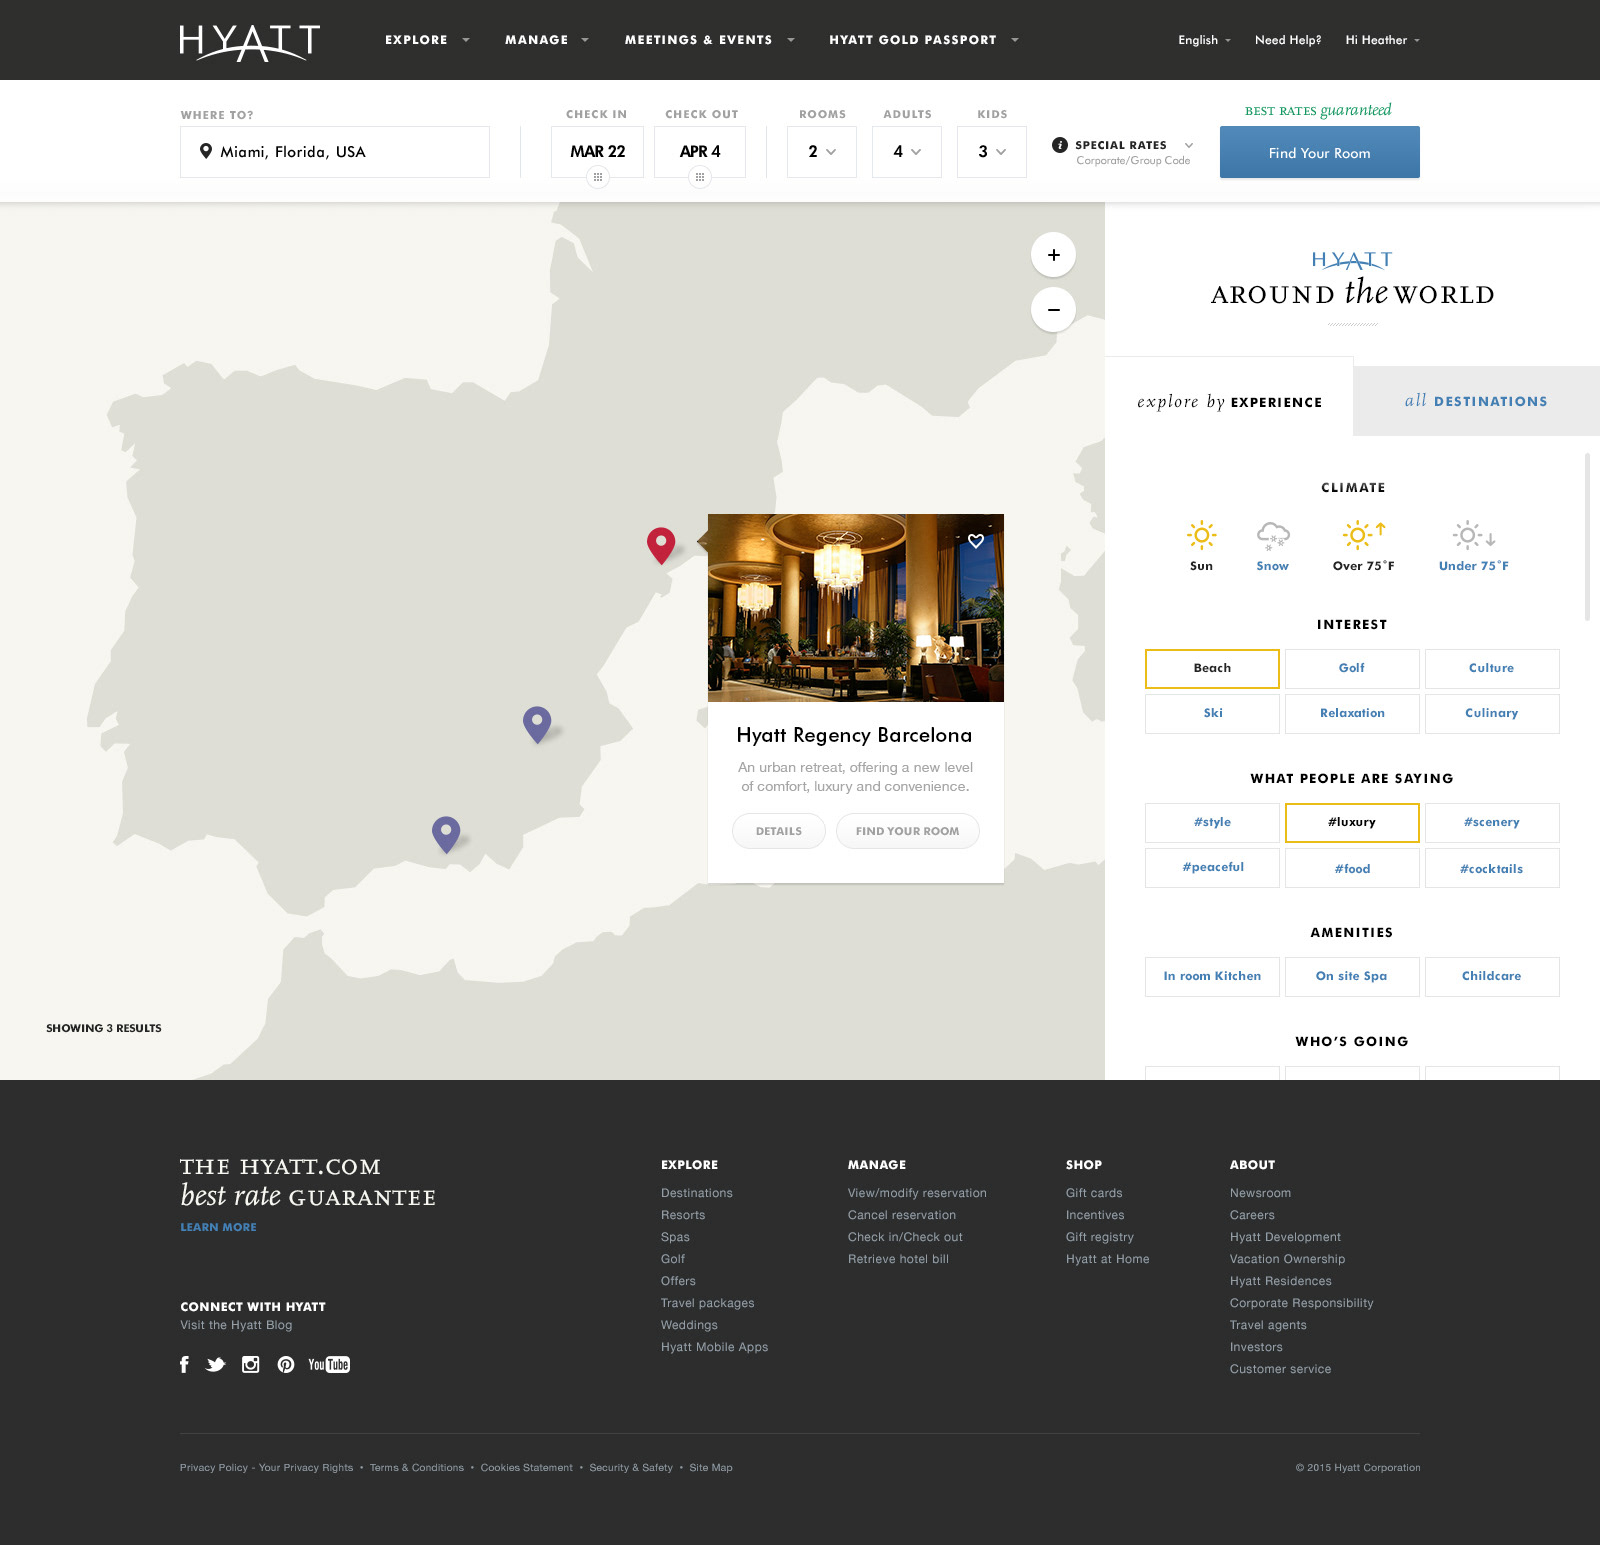This screenshot has width=1600, height=1545.
Task: Select the red Barcelona map pin
Action: click(661, 545)
